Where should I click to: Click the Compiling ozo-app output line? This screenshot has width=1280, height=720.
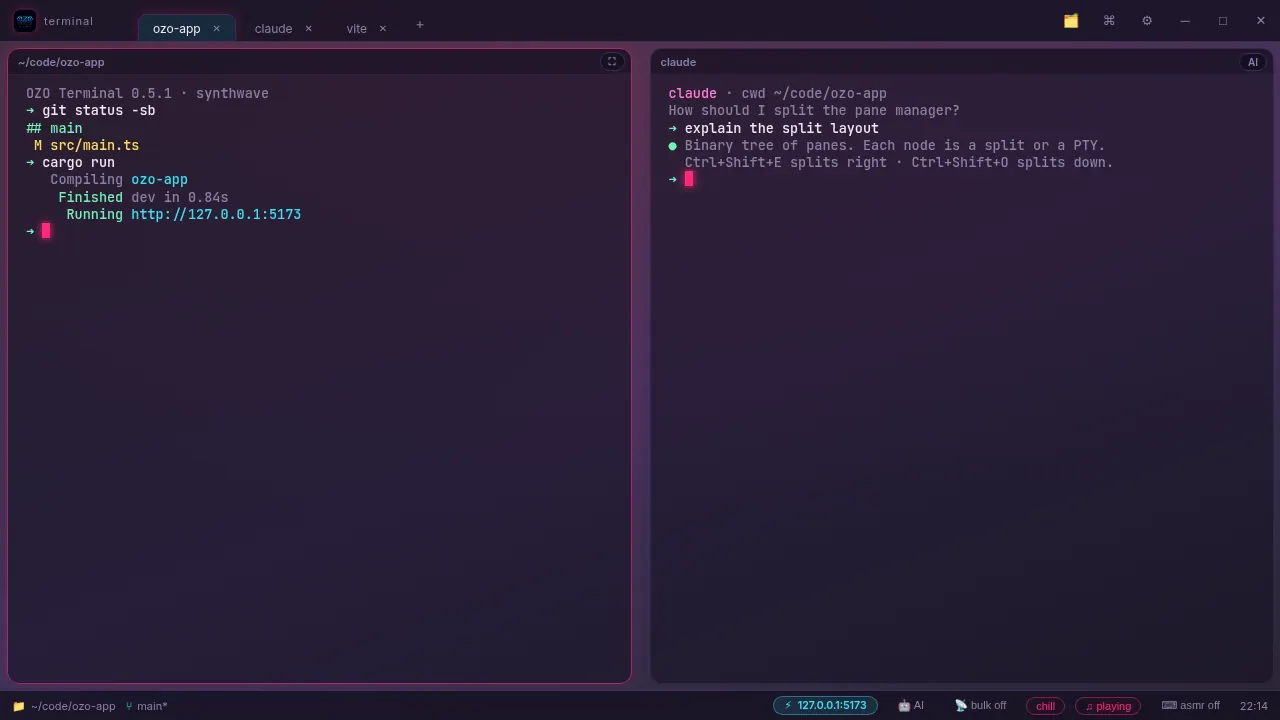point(119,179)
